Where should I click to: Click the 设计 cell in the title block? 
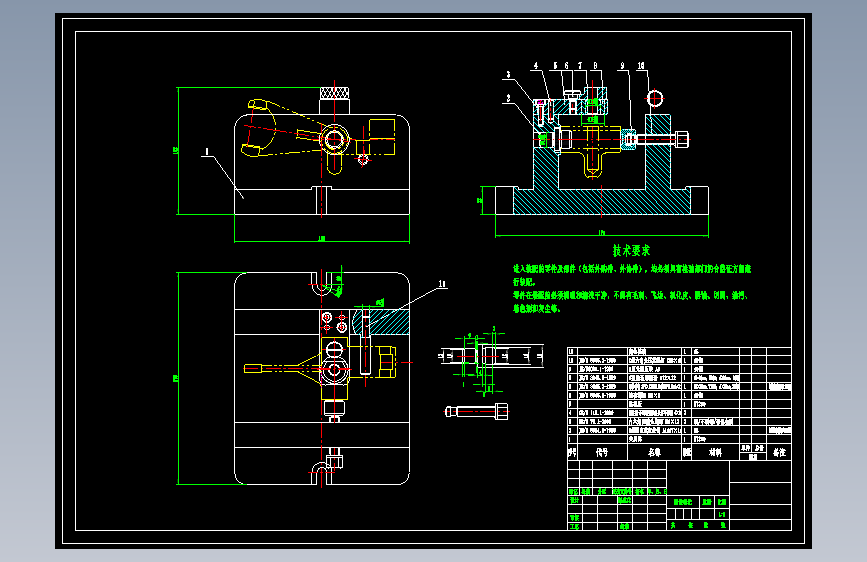pos(574,500)
